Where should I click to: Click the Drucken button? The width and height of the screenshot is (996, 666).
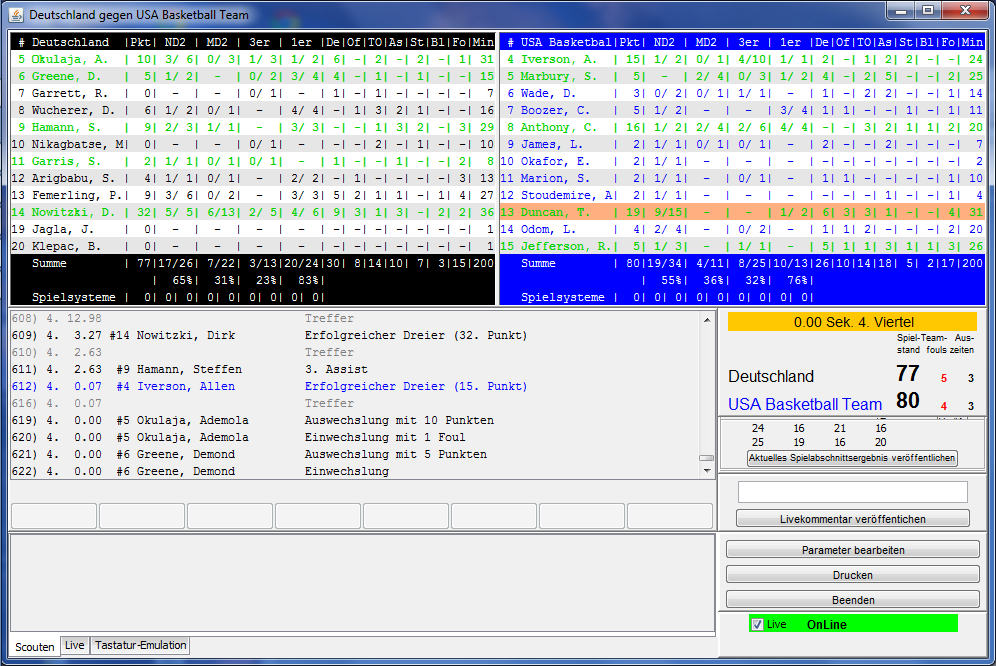(852, 574)
